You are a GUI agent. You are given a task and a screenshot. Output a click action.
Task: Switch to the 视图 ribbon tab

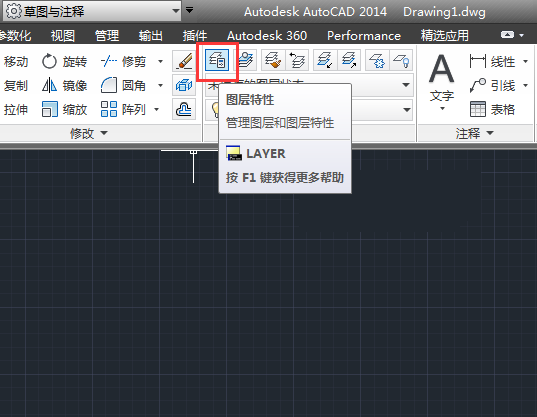click(x=63, y=36)
